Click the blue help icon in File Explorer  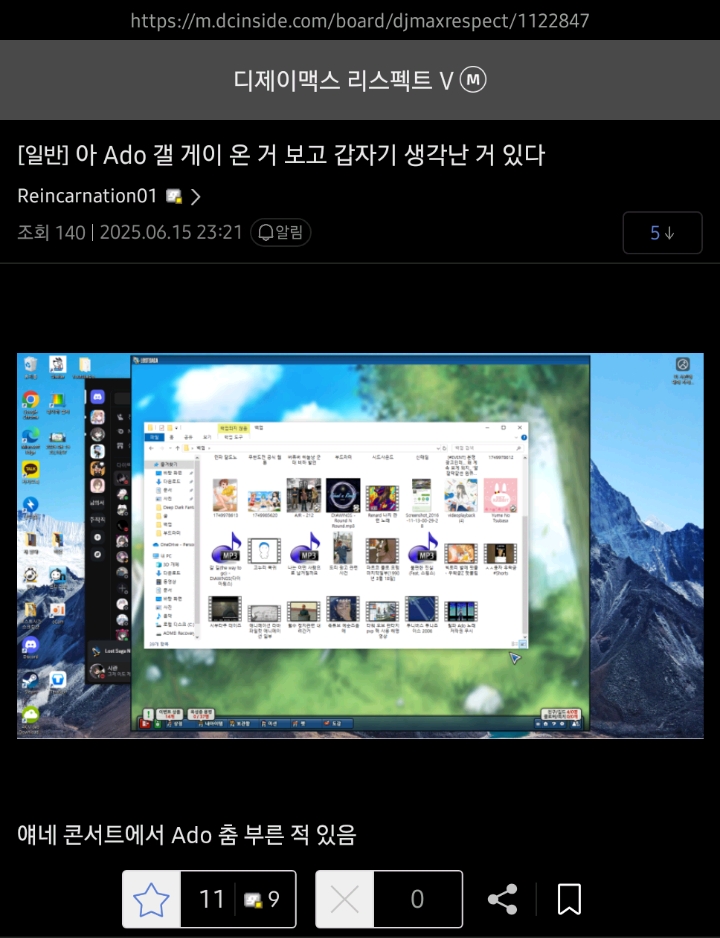524,437
